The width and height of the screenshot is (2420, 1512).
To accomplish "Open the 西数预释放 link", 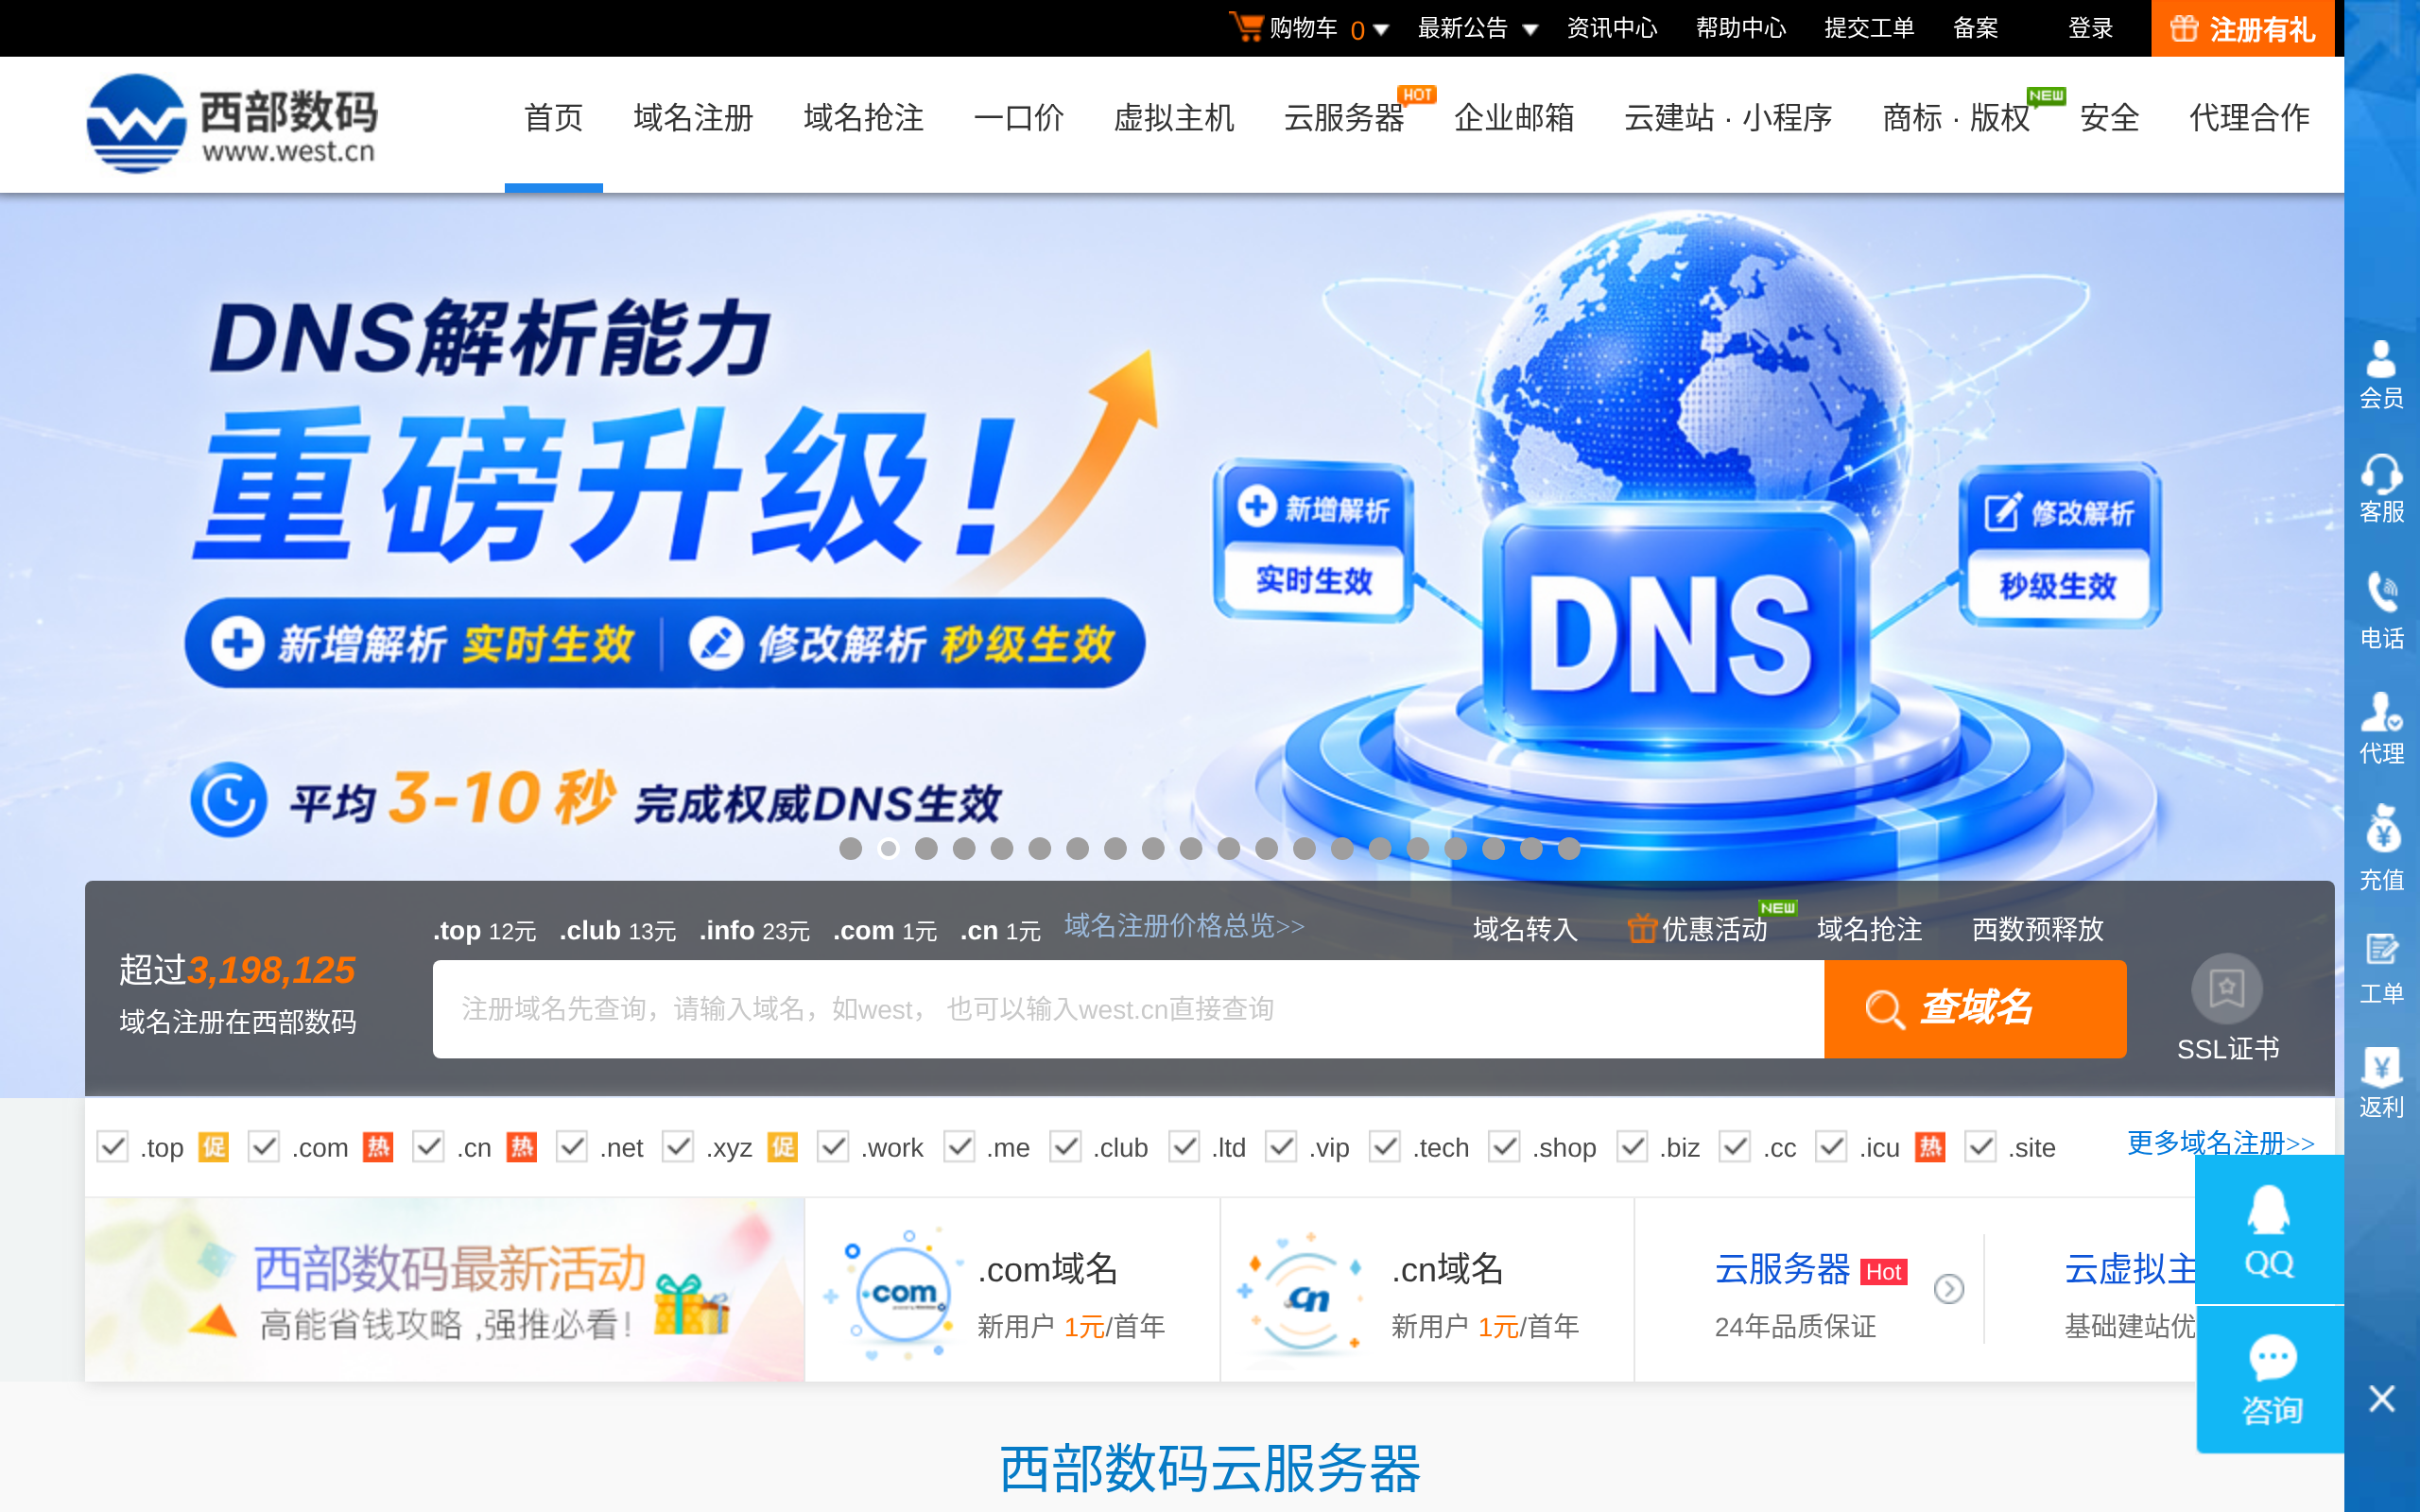I will click(x=2037, y=929).
